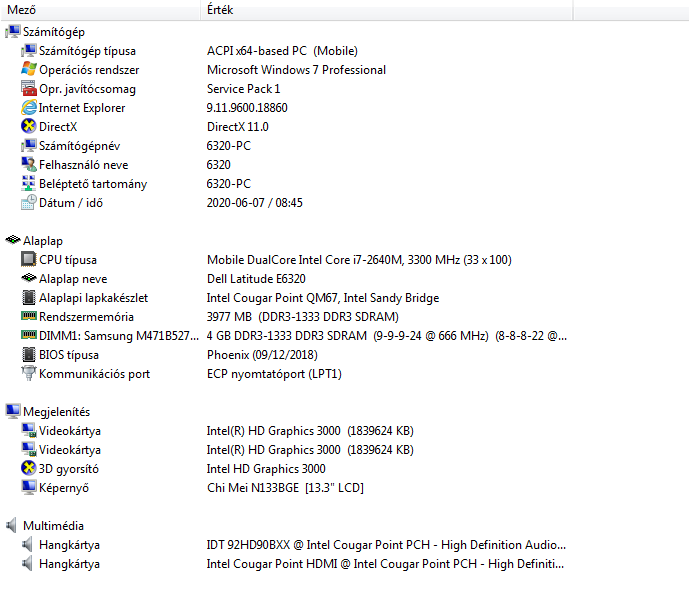The width and height of the screenshot is (689, 593).
Task: Click the speaker icon of the IDT 92HD90BXX Hangkártya row
Action: pyautogui.click(x=28, y=544)
